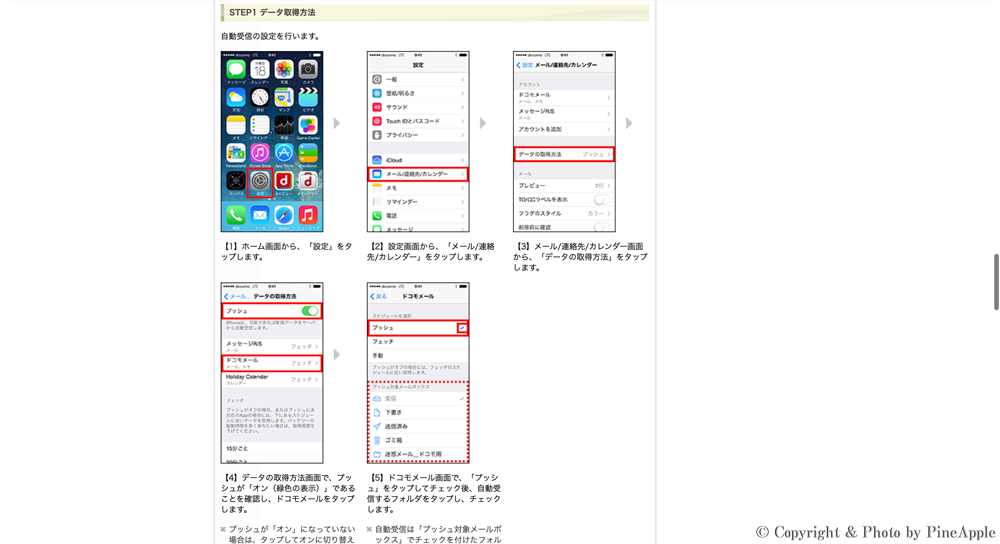Expand the Data fetch method row chevron
This screenshot has width=1000, height=544.
click(609, 155)
